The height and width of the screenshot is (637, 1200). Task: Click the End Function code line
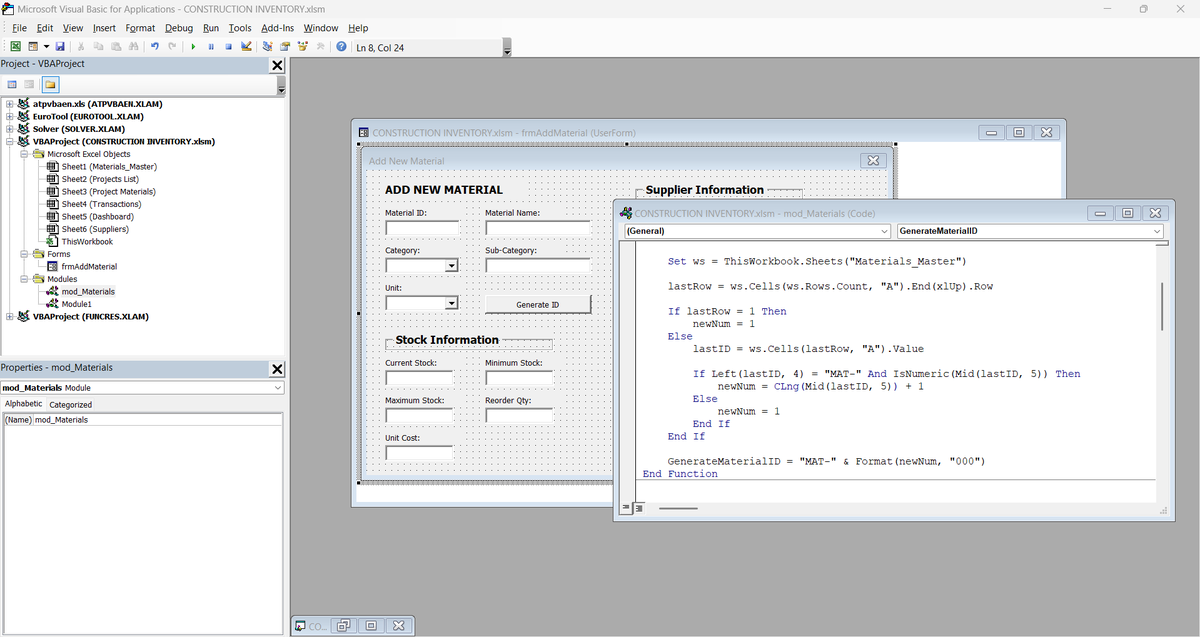(680, 474)
